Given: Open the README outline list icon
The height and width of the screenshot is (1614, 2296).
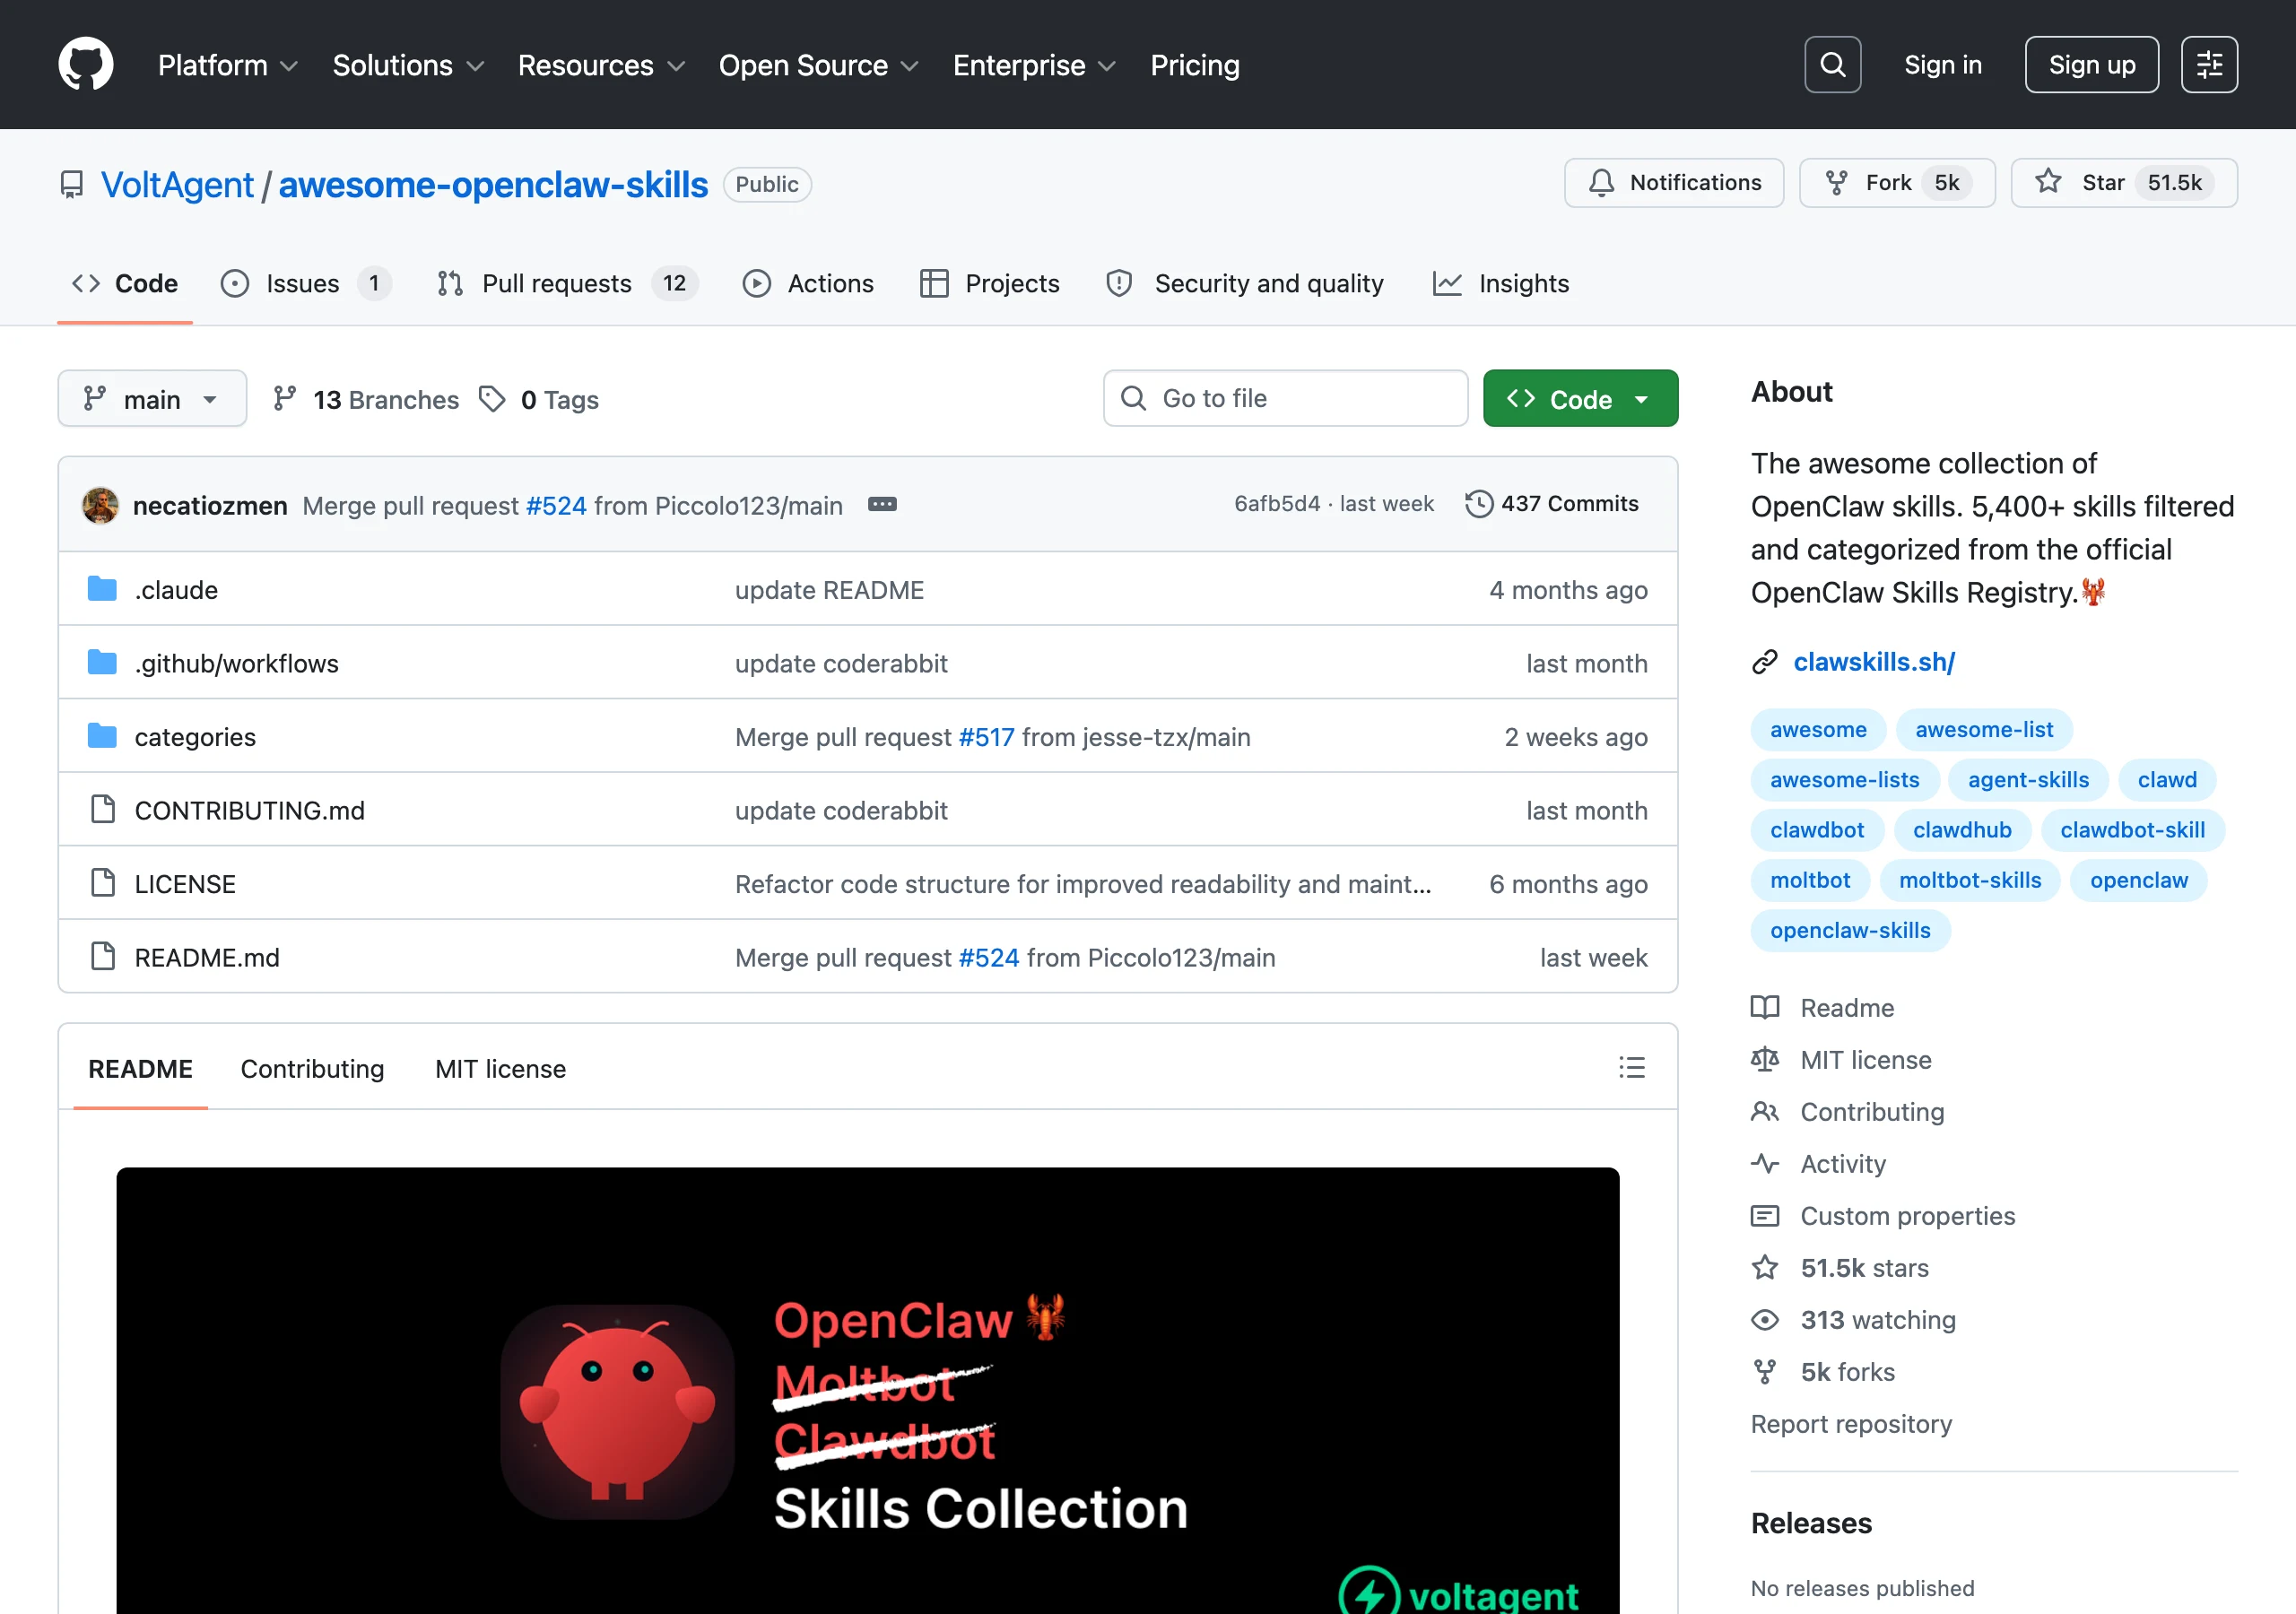Looking at the screenshot, I should (1631, 1068).
